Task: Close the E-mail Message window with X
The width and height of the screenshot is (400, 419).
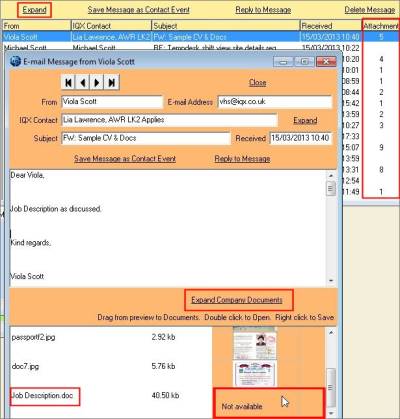Action: (326, 62)
